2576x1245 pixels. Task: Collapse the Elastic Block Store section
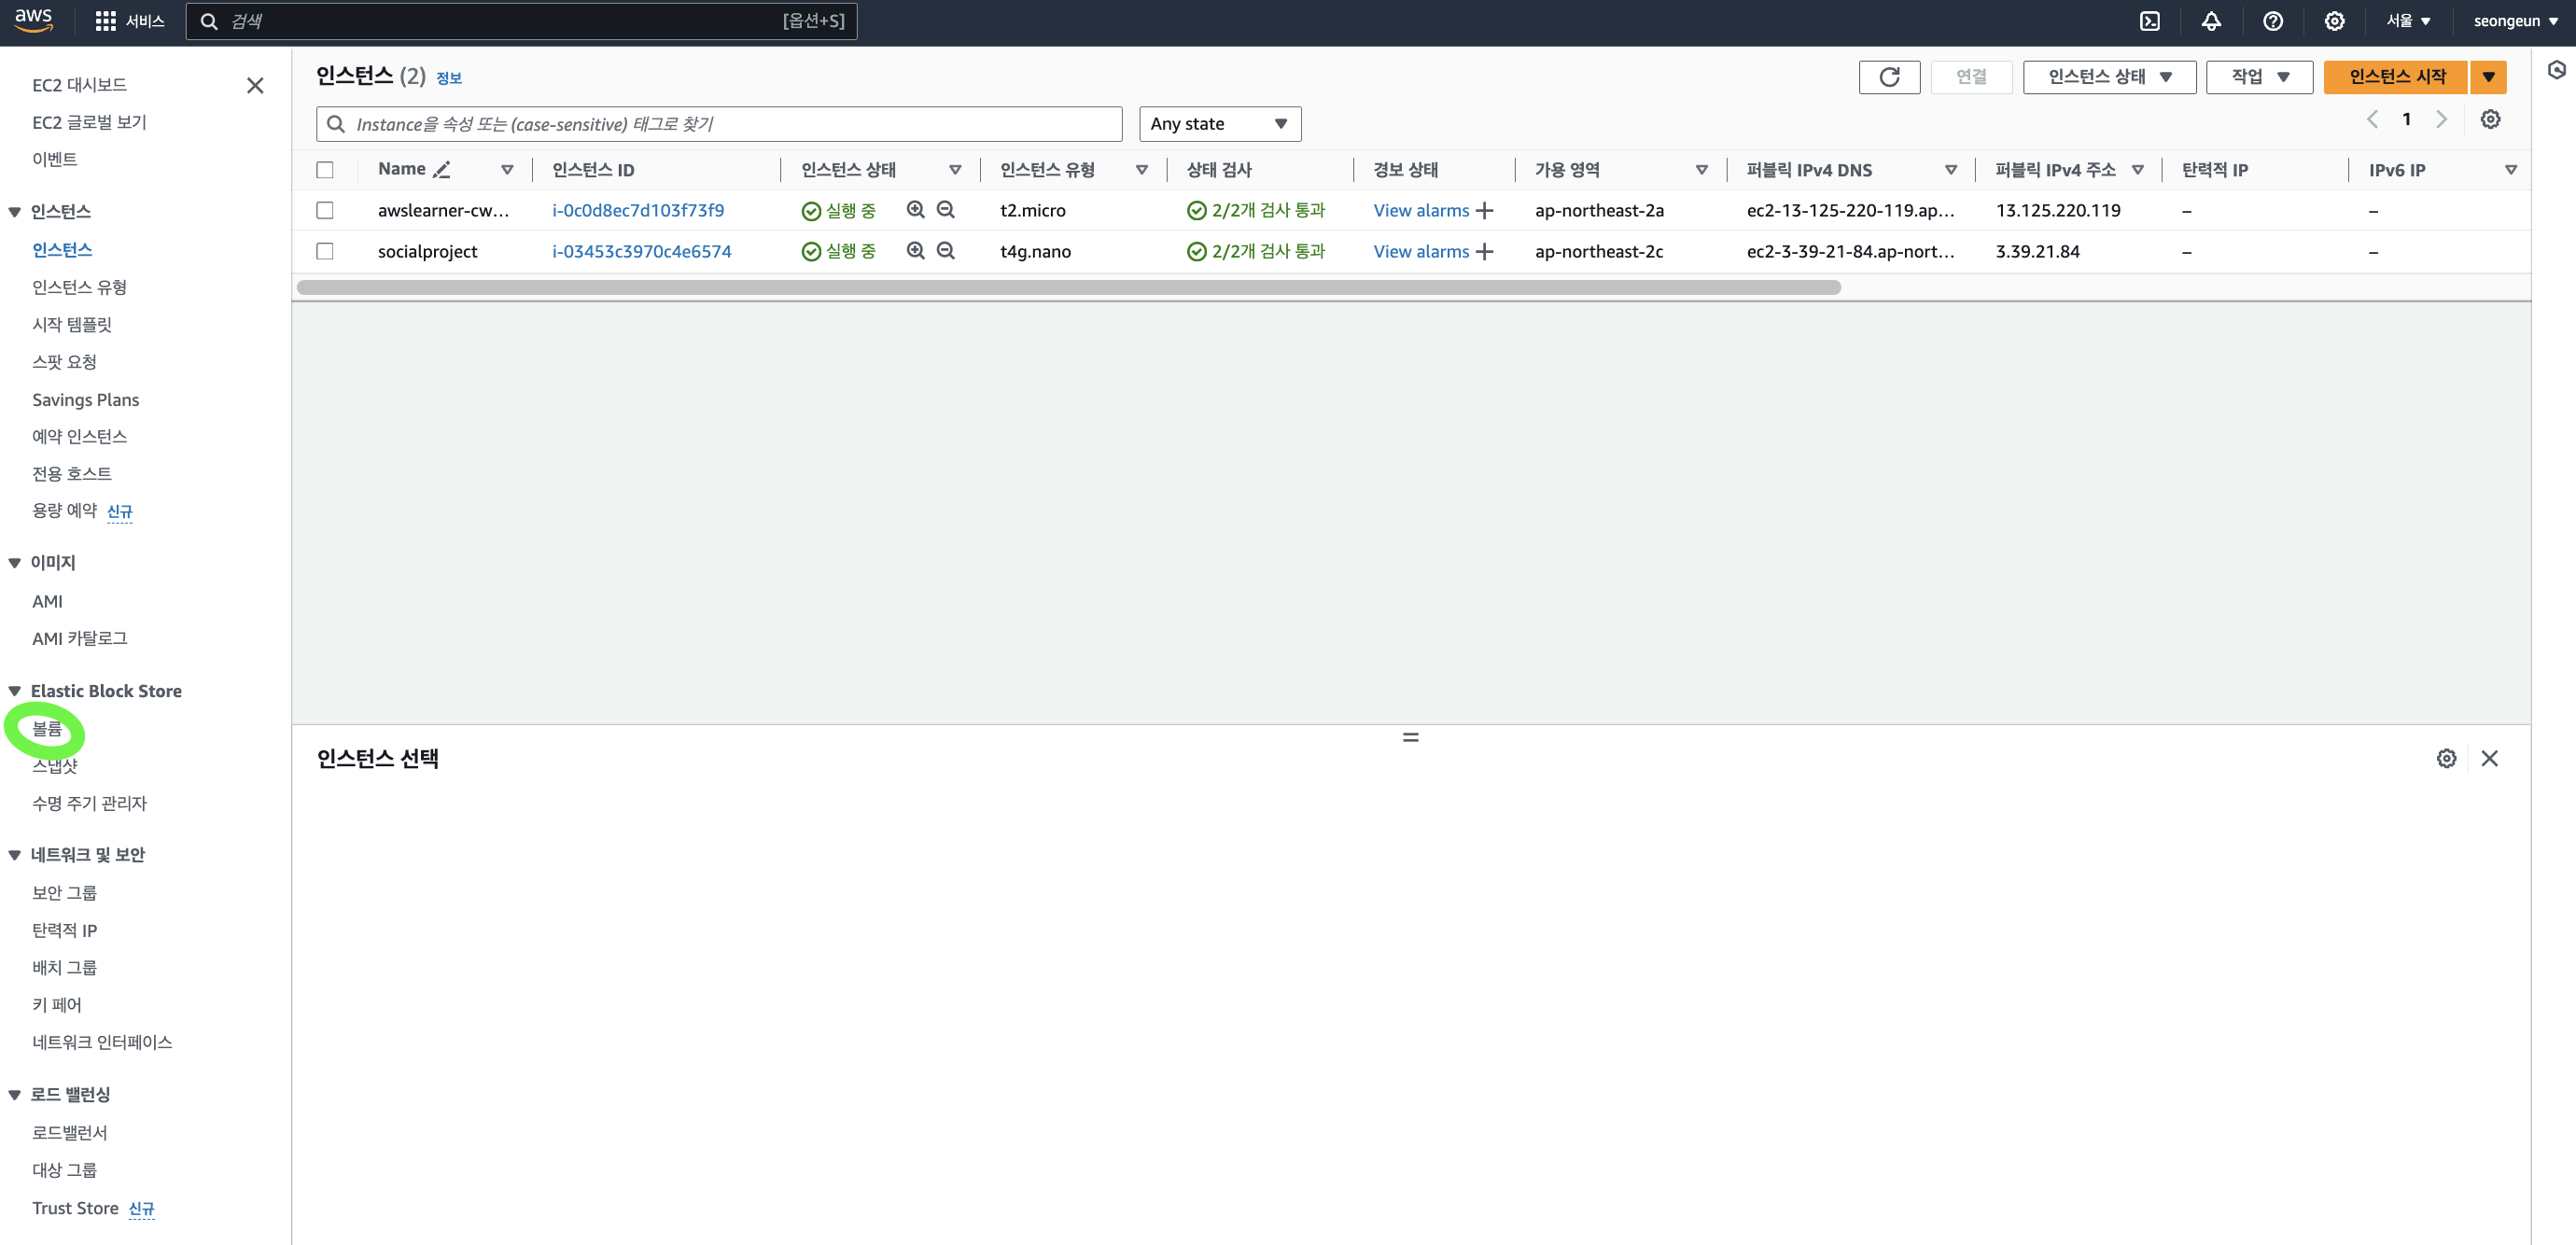pyautogui.click(x=15, y=691)
